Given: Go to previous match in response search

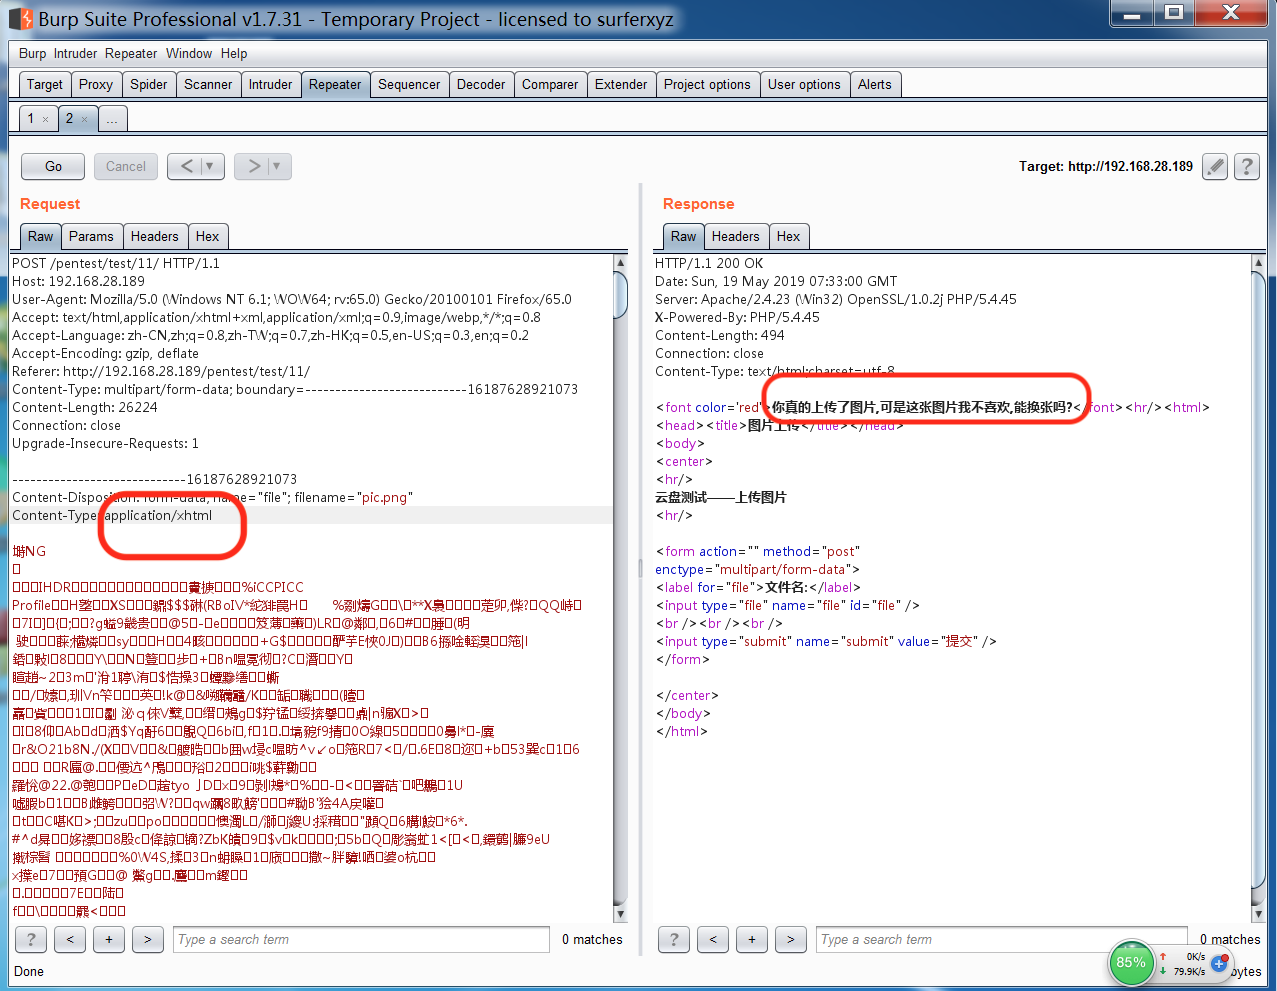Looking at the screenshot, I should (713, 939).
